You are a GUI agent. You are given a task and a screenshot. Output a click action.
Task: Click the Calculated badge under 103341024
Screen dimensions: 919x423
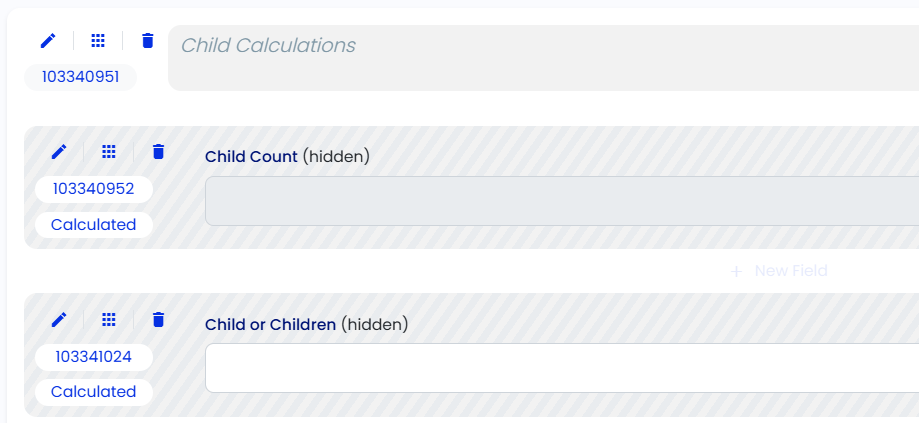94,392
